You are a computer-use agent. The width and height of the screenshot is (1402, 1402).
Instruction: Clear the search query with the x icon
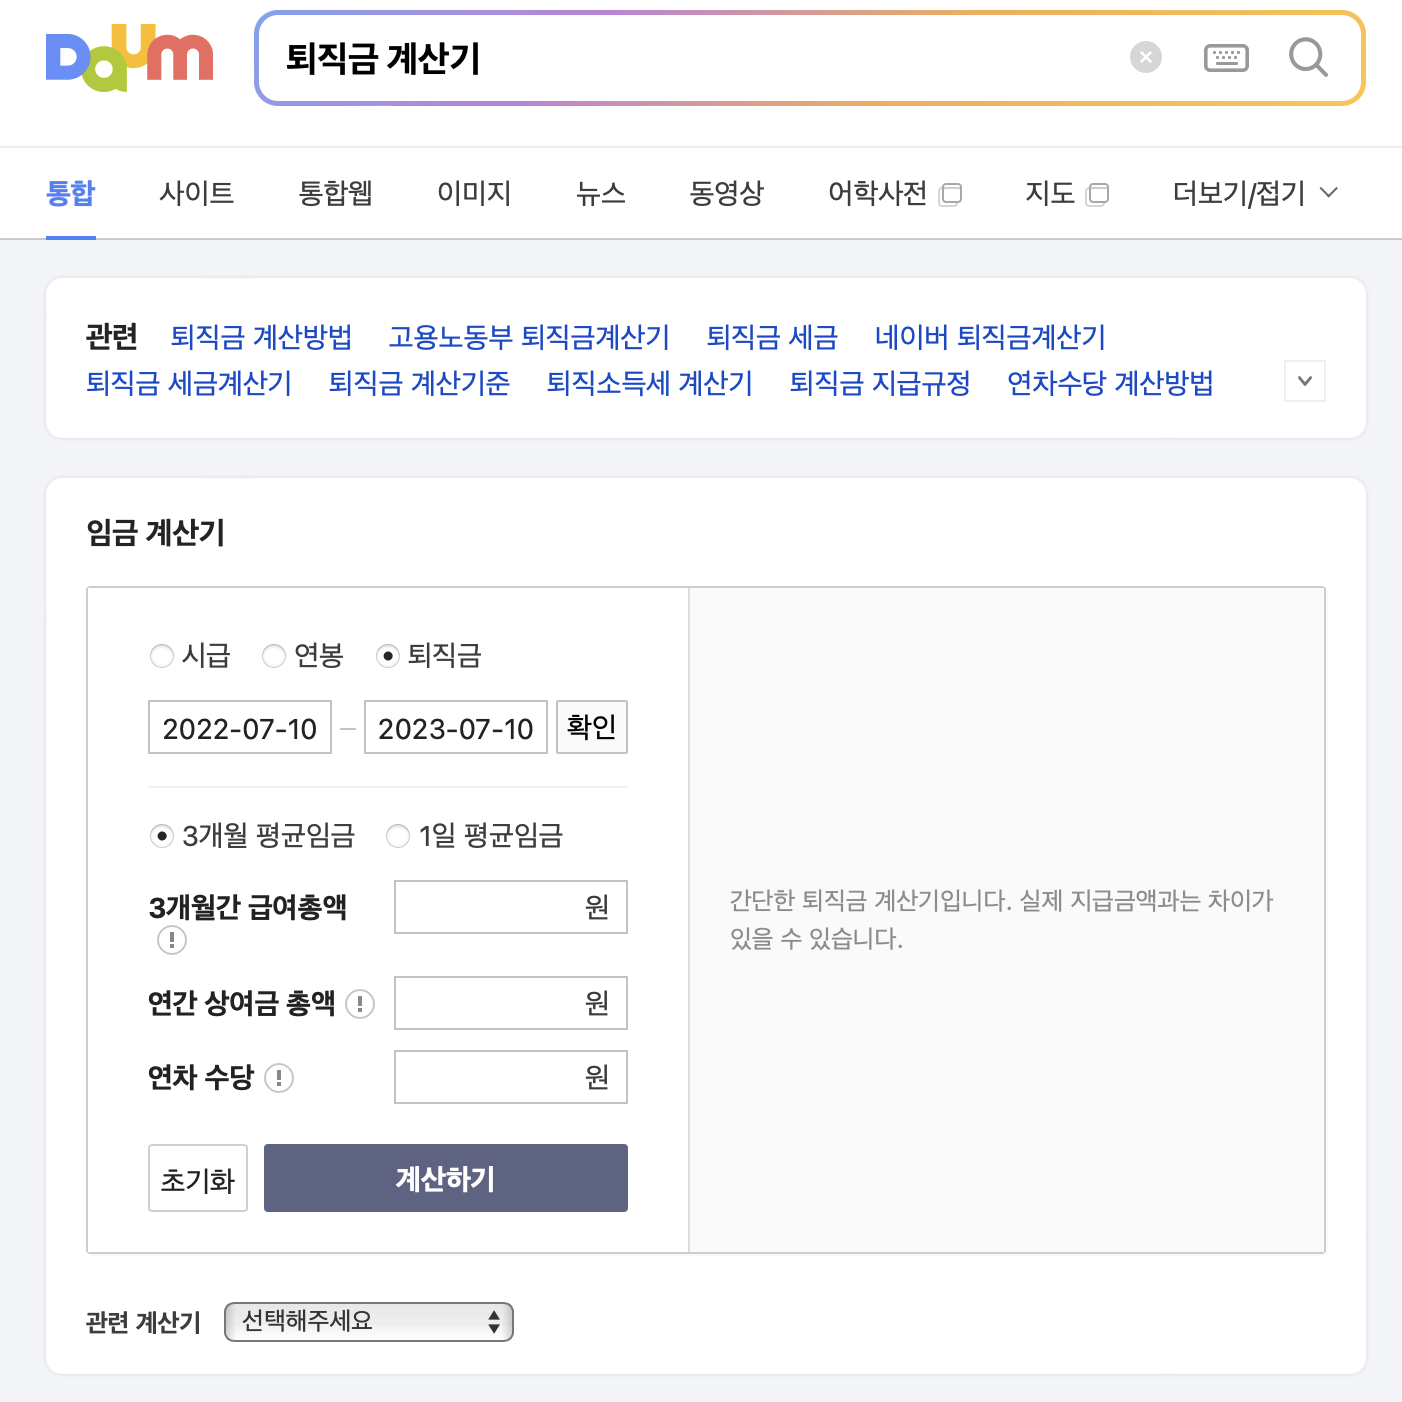pyautogui.click(x=1145, y=57)
